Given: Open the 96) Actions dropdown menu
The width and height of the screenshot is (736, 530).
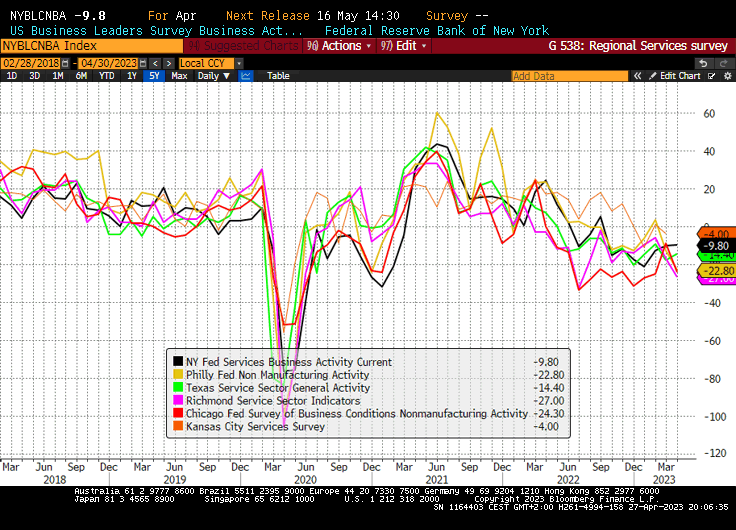Looking at the screenshot, I should click(339, 46).
